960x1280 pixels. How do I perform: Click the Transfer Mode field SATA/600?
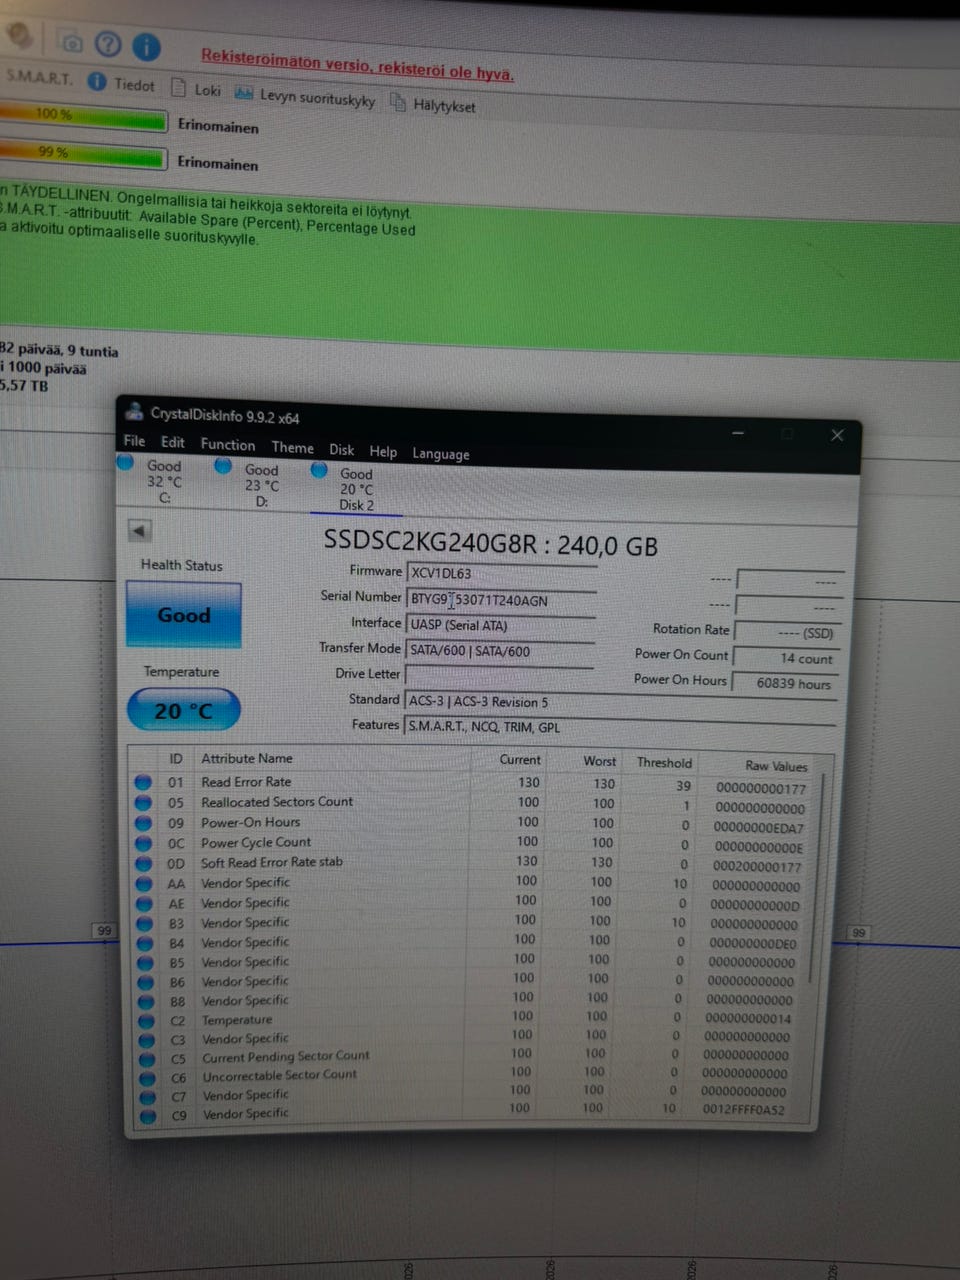[500, 650]
